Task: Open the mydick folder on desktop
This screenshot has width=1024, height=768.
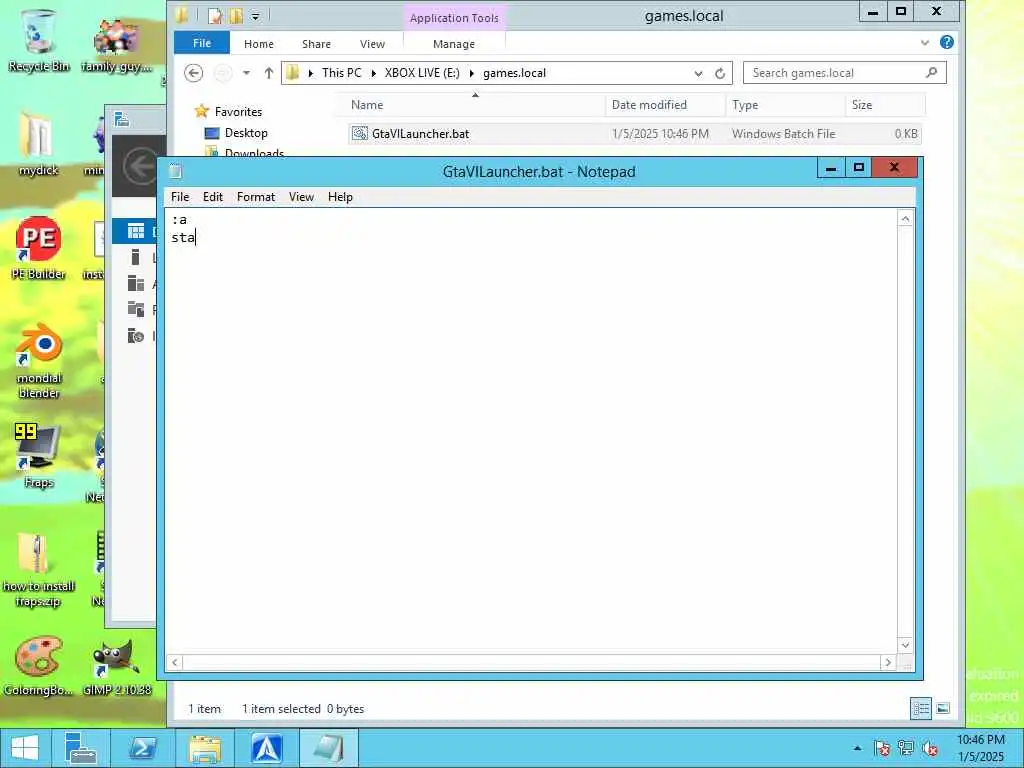Action: click(x=39, y=144)
